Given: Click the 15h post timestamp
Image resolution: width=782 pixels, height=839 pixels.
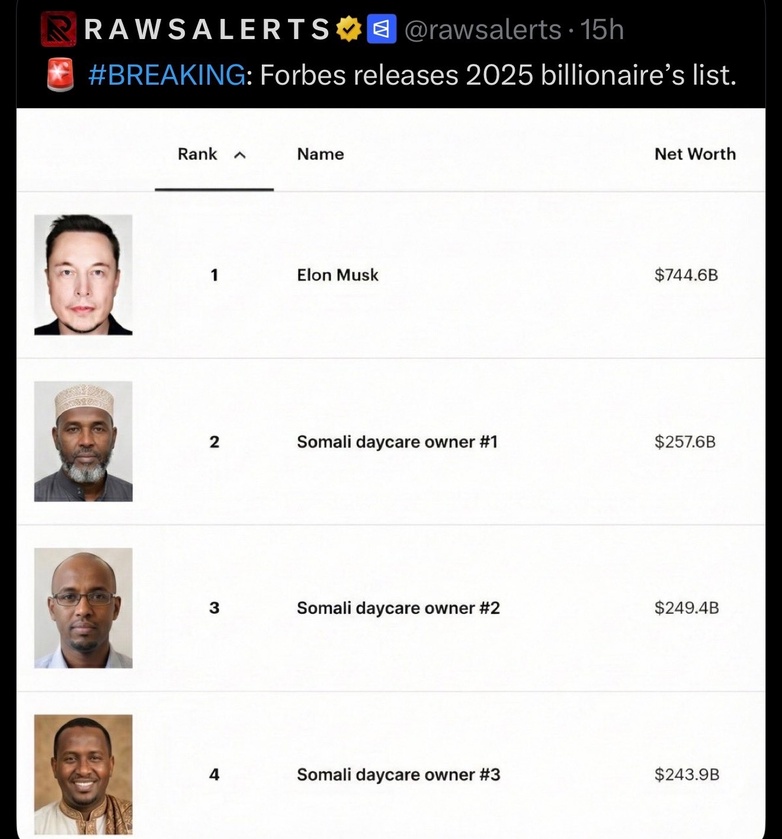Looking at the screenshot, I should [x=602, y=30].
